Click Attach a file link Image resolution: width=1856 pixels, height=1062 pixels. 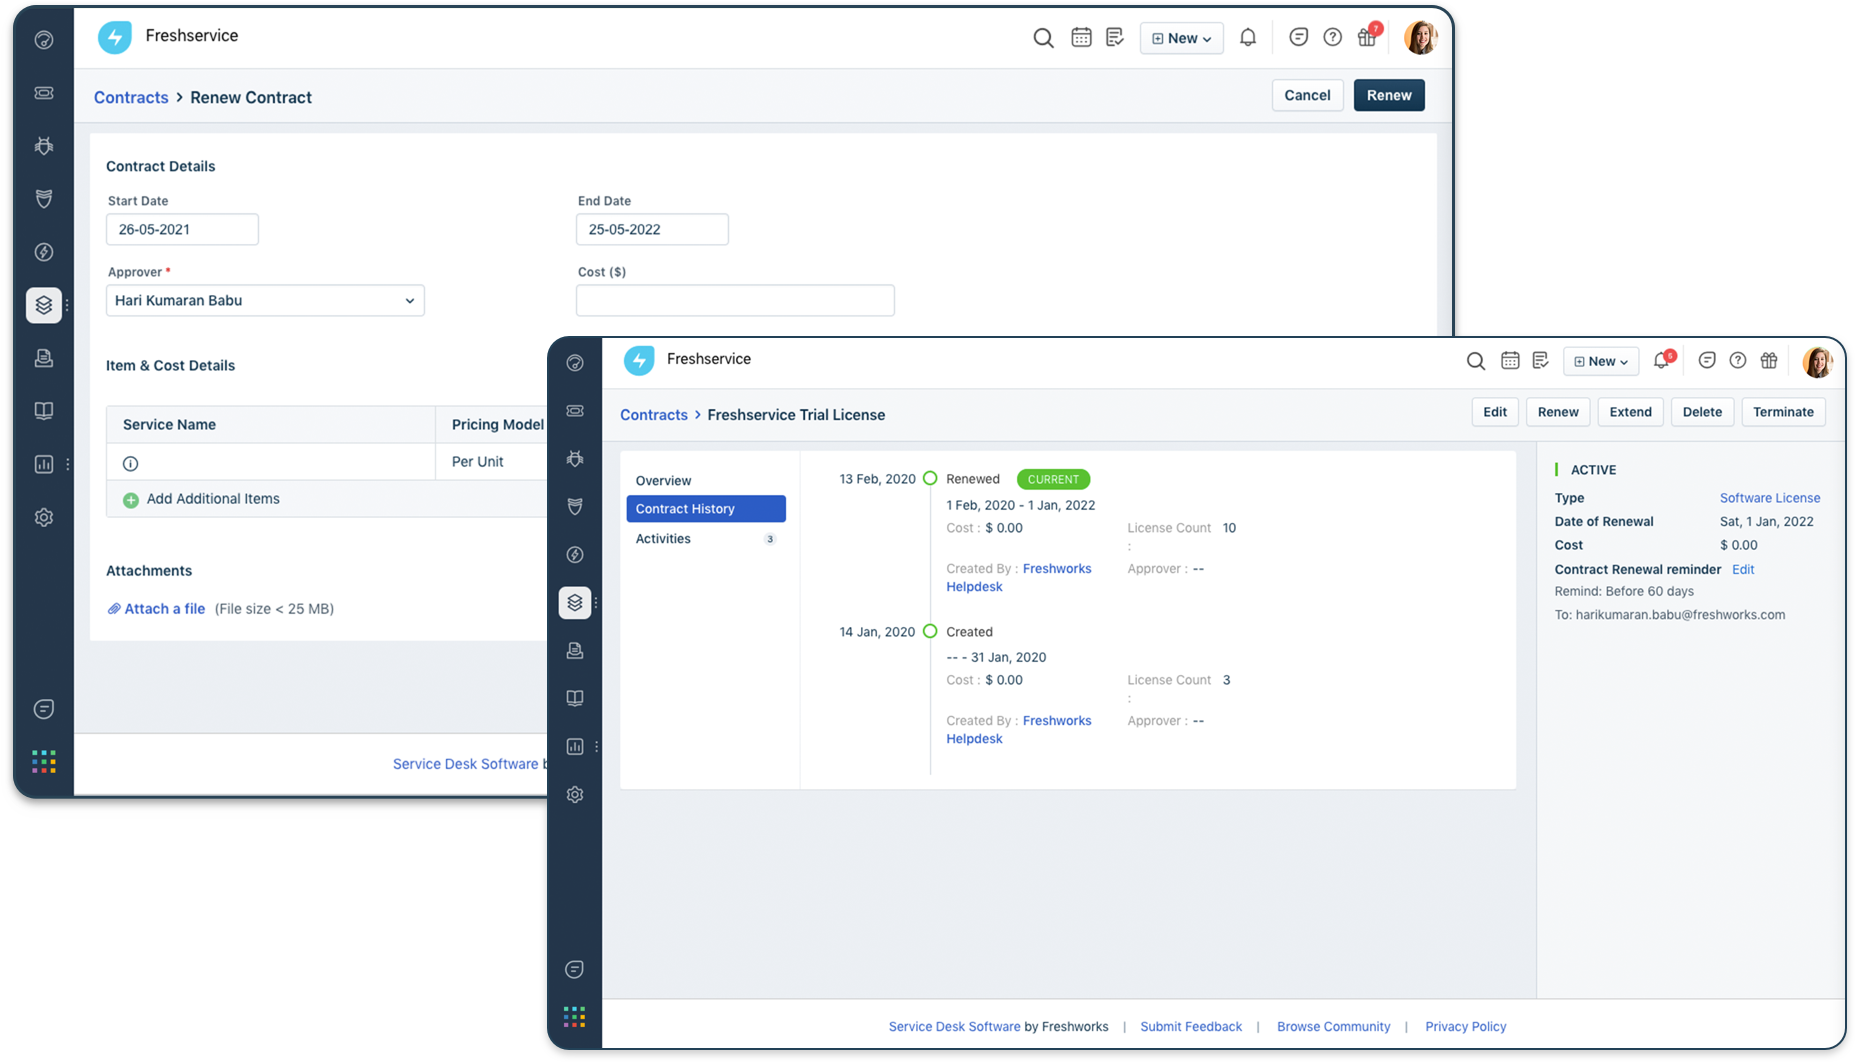pyautogui.click(x=163, y=609)
